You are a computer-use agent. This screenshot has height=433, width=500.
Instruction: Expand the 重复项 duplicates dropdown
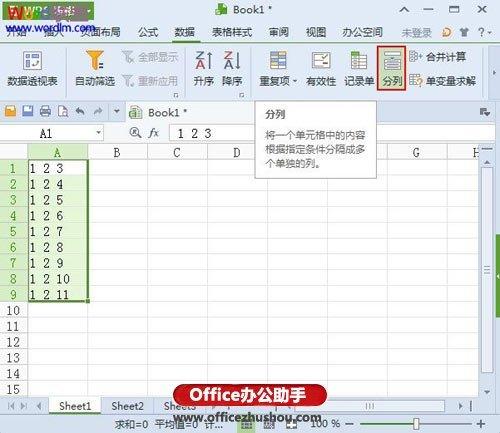[295, 81]
